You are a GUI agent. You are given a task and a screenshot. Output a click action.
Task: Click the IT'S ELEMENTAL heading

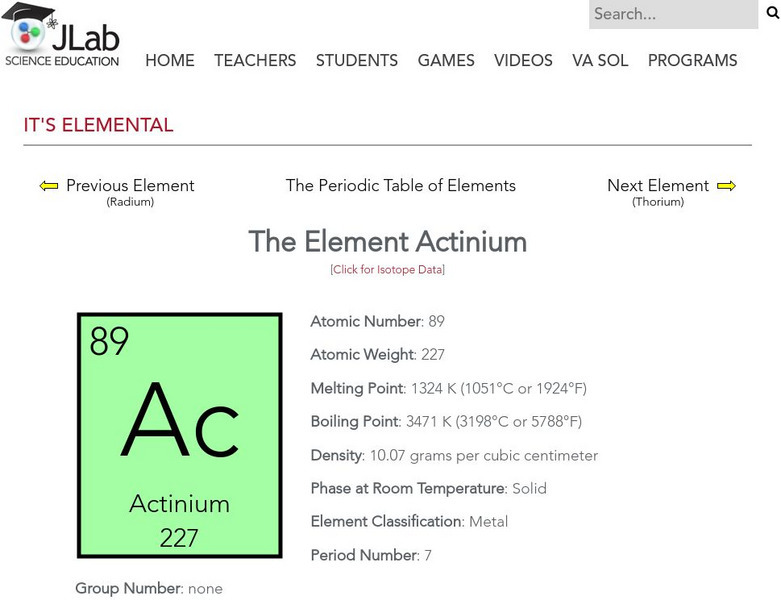[99, 126]
